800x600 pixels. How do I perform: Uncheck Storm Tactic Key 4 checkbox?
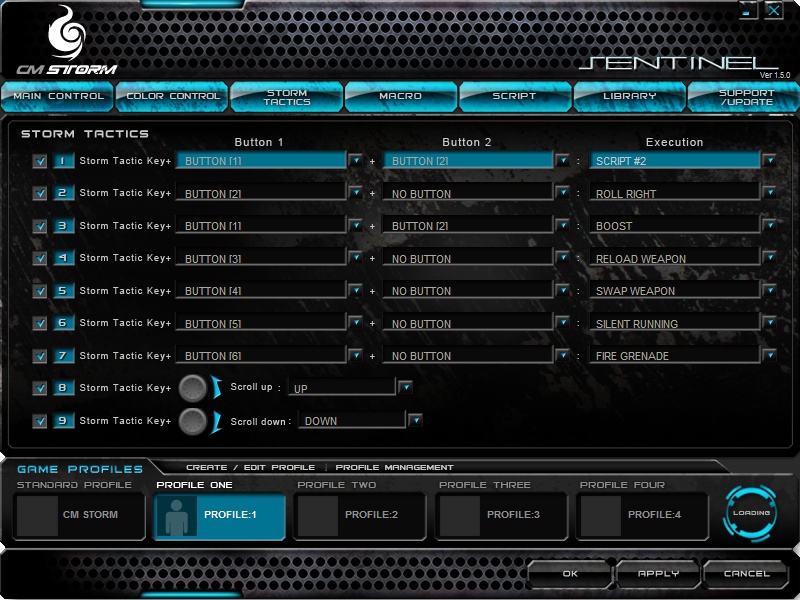(x=39, y=258)
